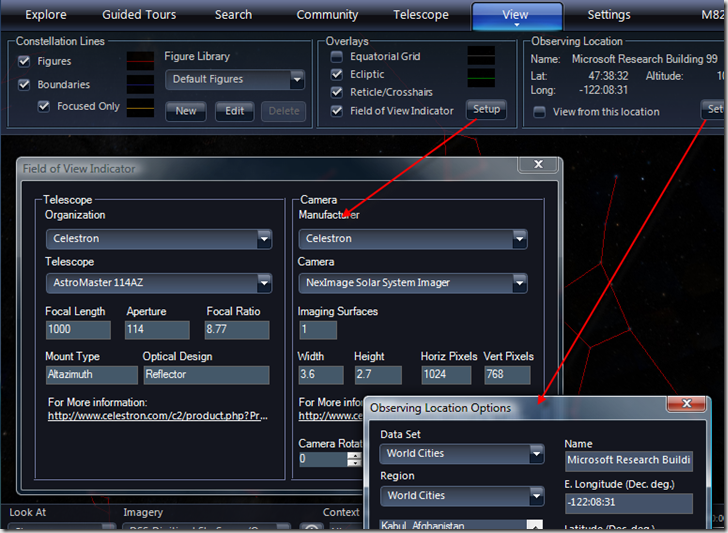
Task: Switch to Guided Tours tab
Action: (139, 15)
